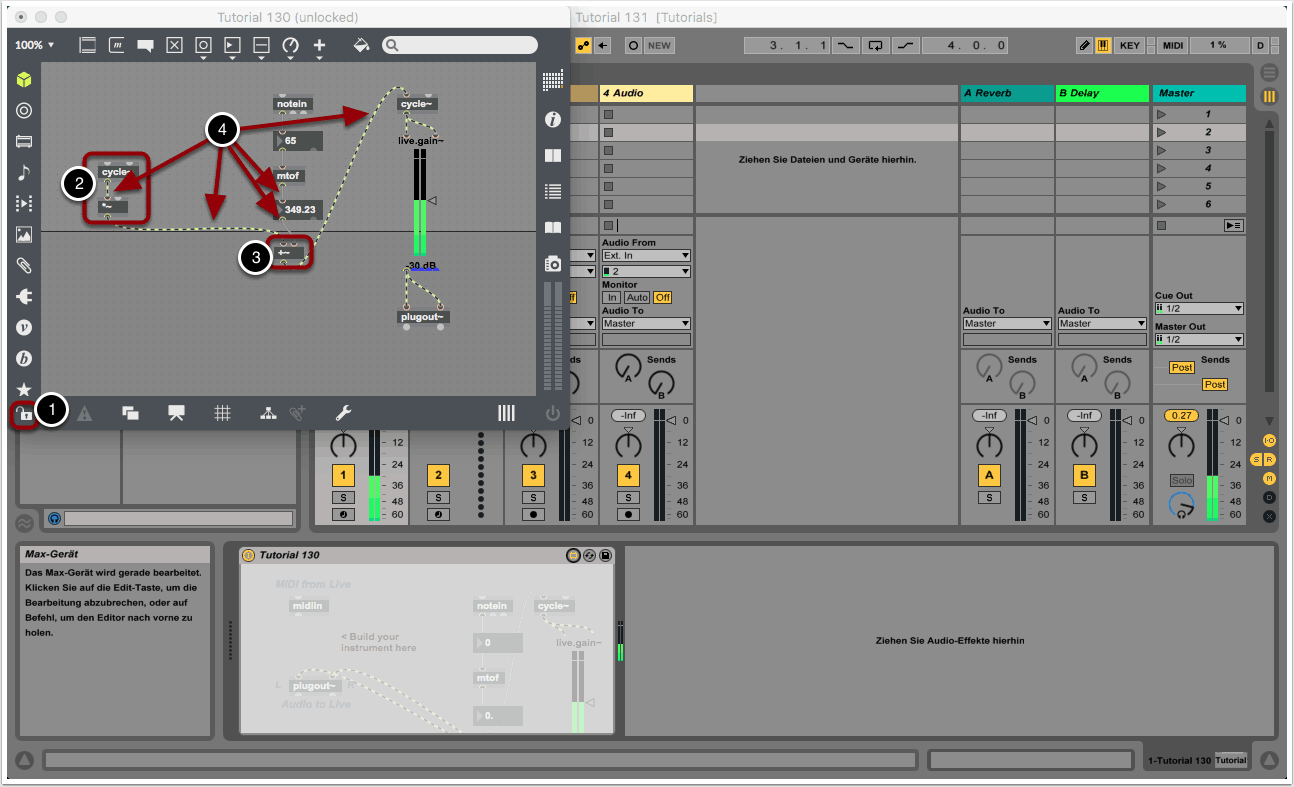Select the B Delay track header

point(1102,93)
